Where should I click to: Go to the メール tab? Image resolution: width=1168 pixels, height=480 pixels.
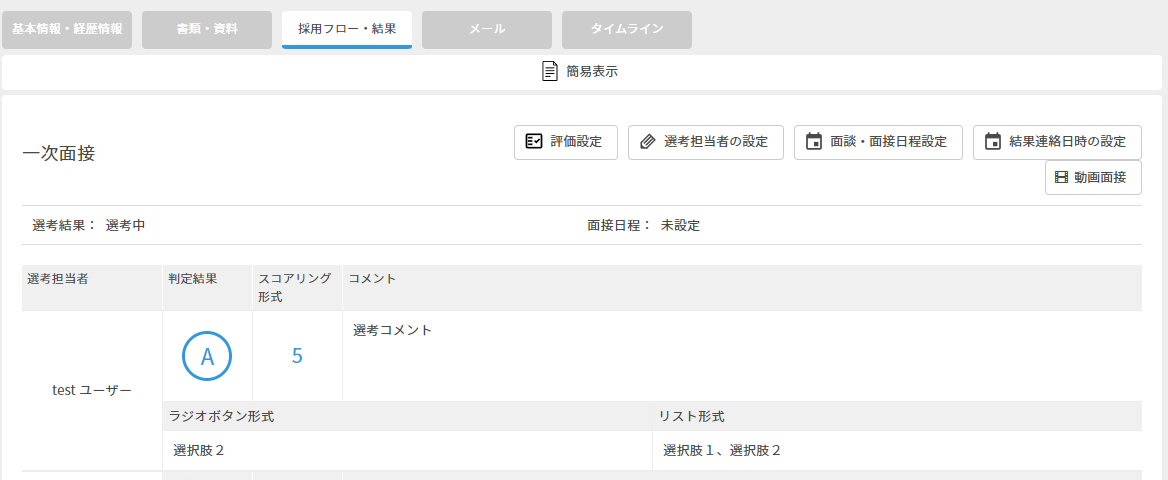pos(487,30)
